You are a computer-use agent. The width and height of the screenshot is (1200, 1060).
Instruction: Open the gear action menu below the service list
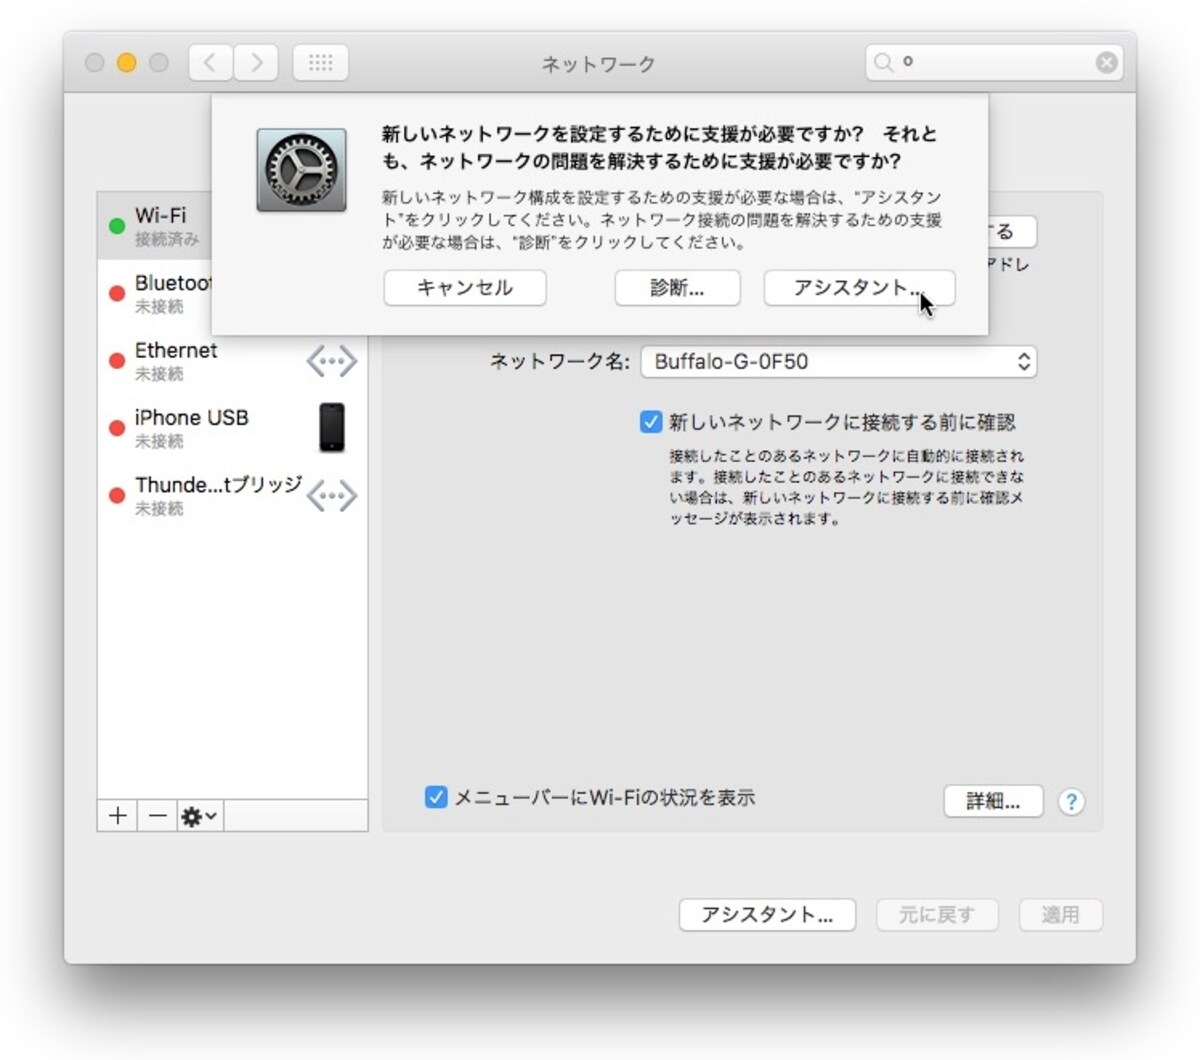click(x=200, y=816)
